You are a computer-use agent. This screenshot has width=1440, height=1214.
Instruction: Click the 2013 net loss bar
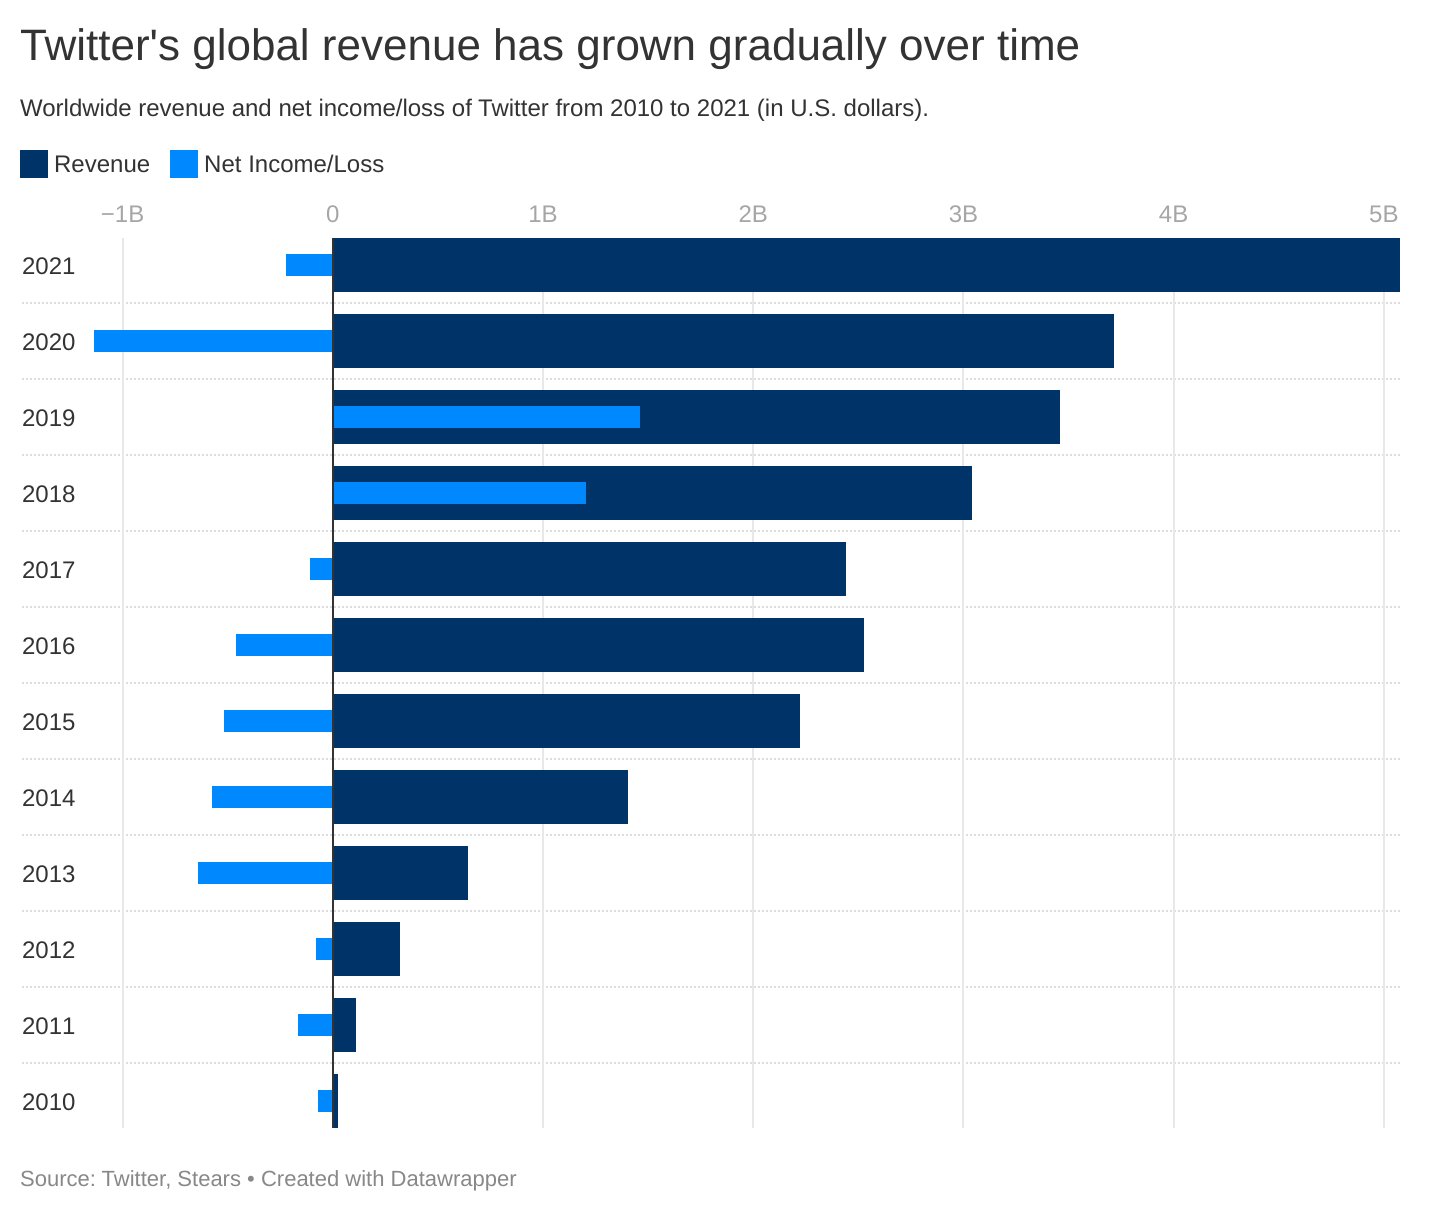(265, 873)
